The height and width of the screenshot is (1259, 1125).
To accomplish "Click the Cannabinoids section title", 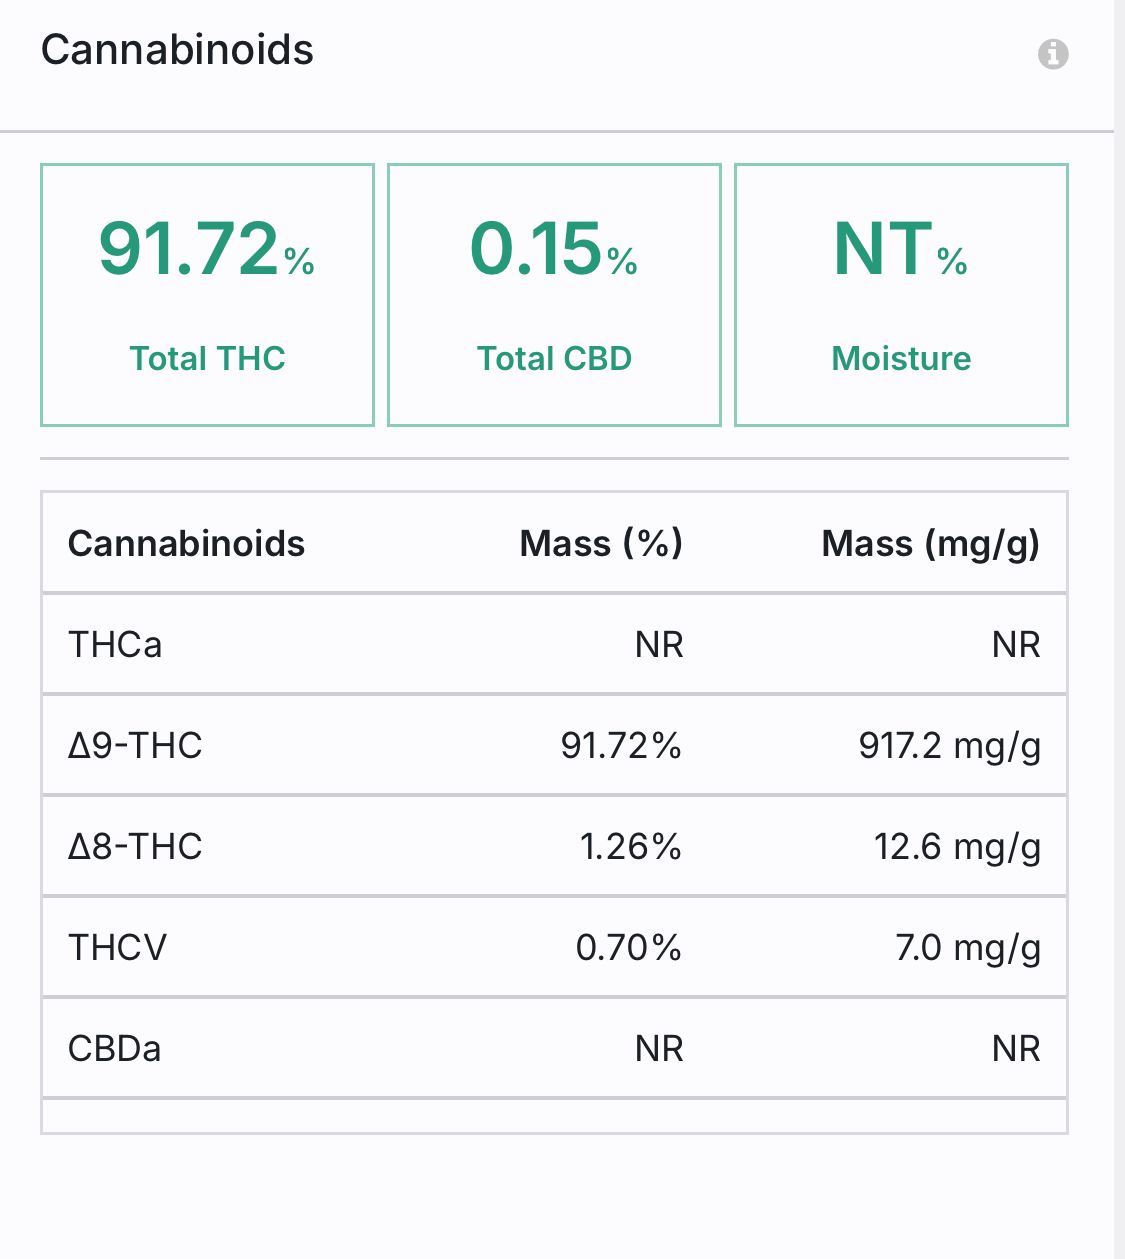I will [177, 50].
